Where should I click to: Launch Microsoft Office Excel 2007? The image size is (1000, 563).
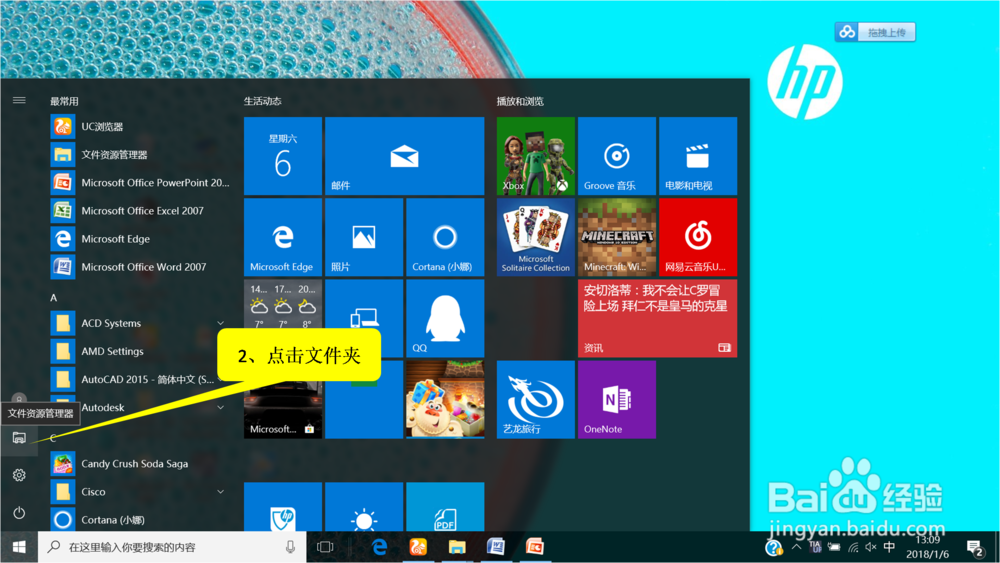139,210
